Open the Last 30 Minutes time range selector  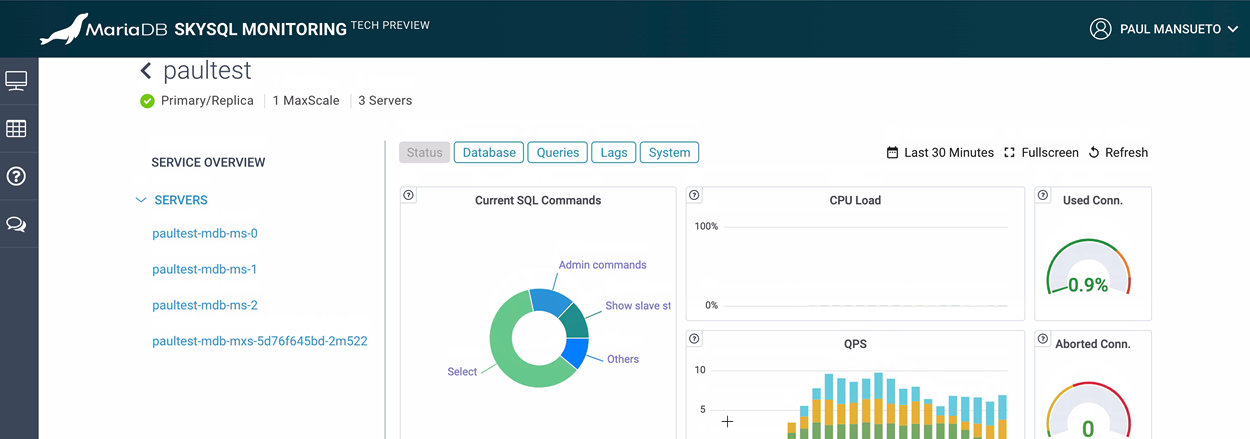[940, 153]
